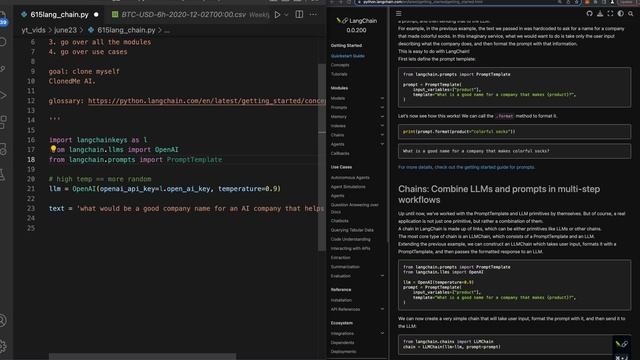The width and height of the screenshot is (640, 360).
Task: Open the Autonomous Agents use case
Action: pos(350,178)
